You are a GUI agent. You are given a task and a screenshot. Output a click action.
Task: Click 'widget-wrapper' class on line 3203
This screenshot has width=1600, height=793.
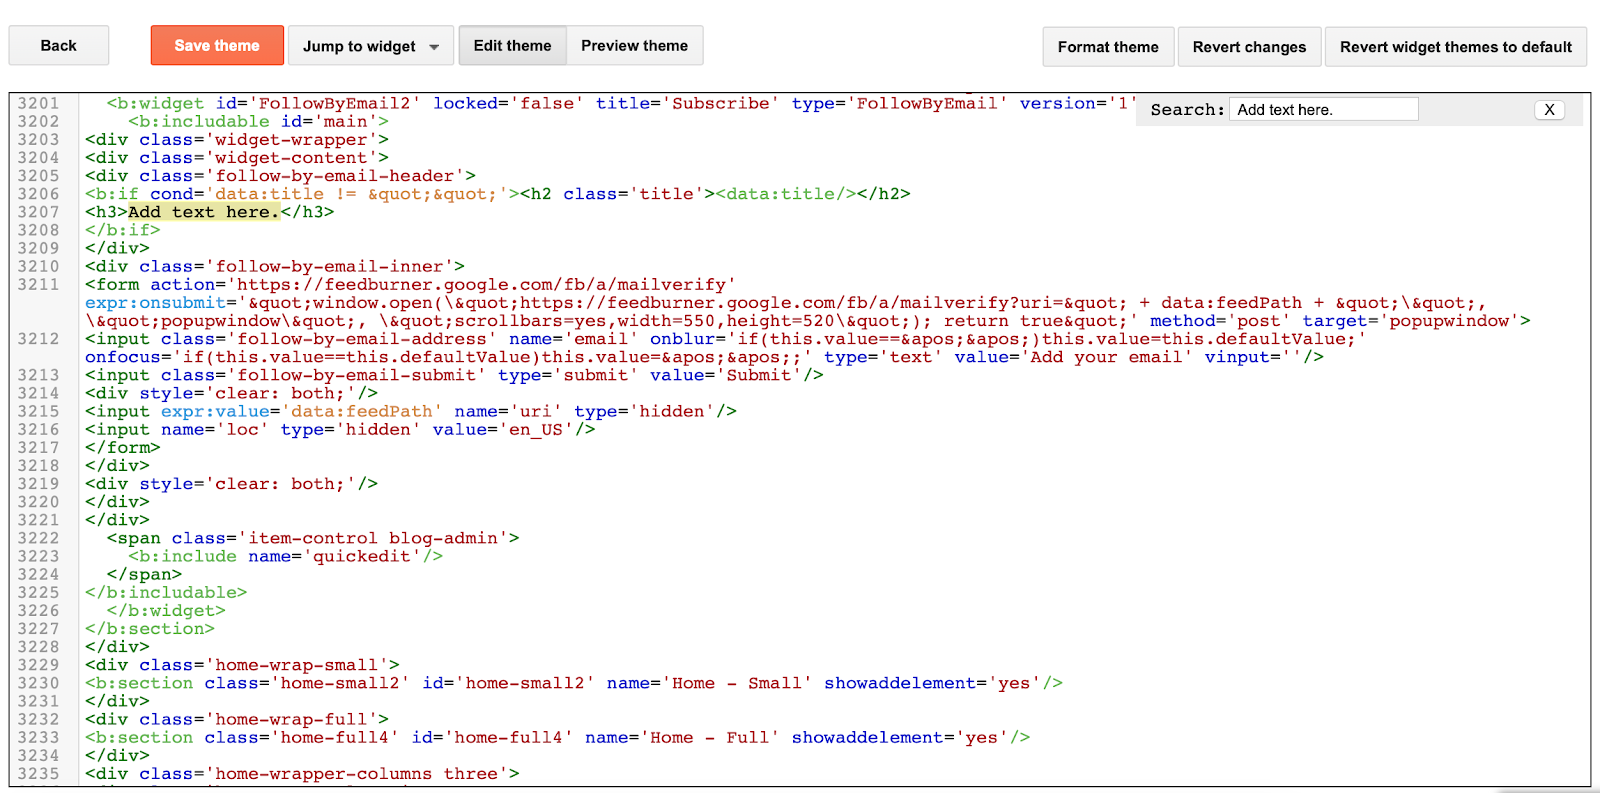(291, 140)
